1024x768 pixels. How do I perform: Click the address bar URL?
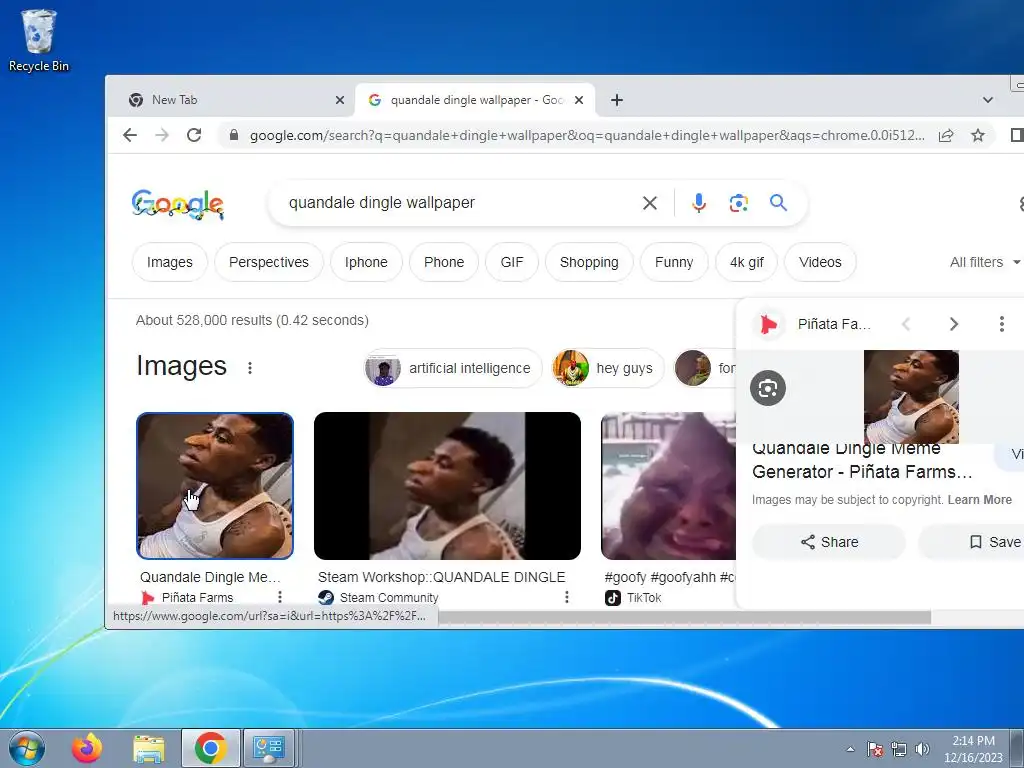[586, 135]
